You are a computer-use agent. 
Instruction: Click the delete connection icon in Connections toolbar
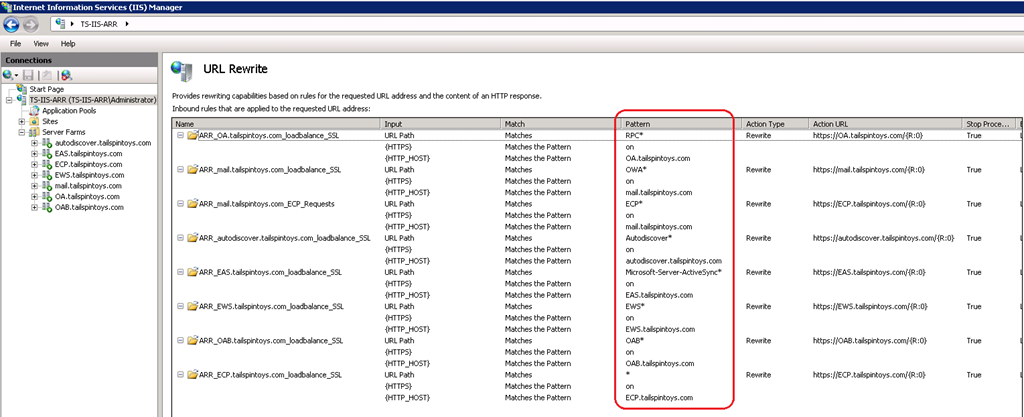pos(66,74)
